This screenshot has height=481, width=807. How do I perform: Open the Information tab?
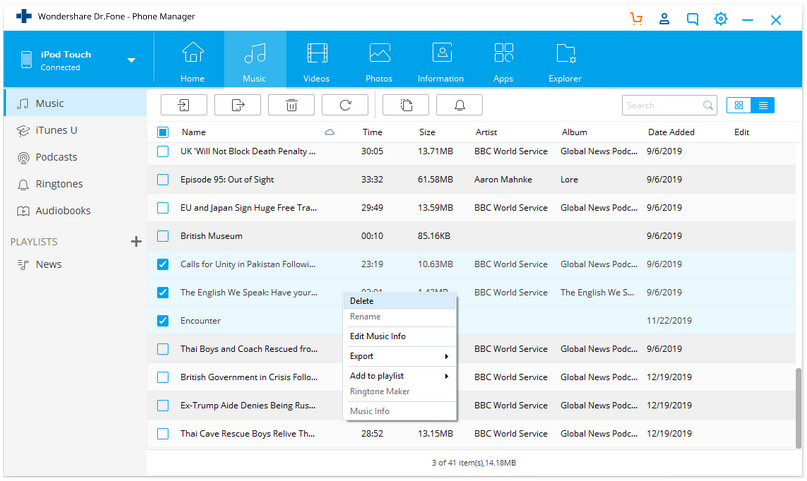point(441,62)
